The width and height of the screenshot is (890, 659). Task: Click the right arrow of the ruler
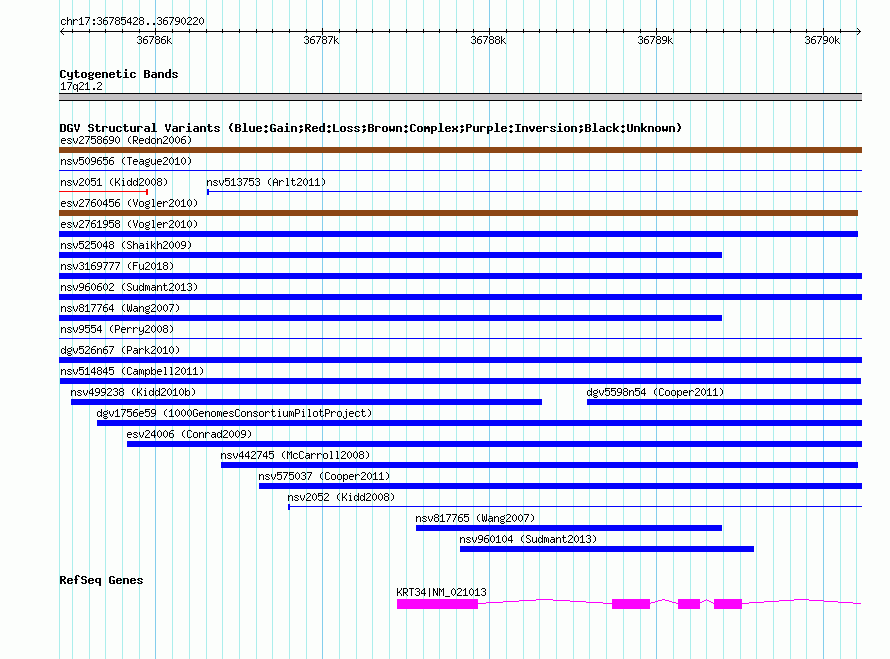click(859, 31)
